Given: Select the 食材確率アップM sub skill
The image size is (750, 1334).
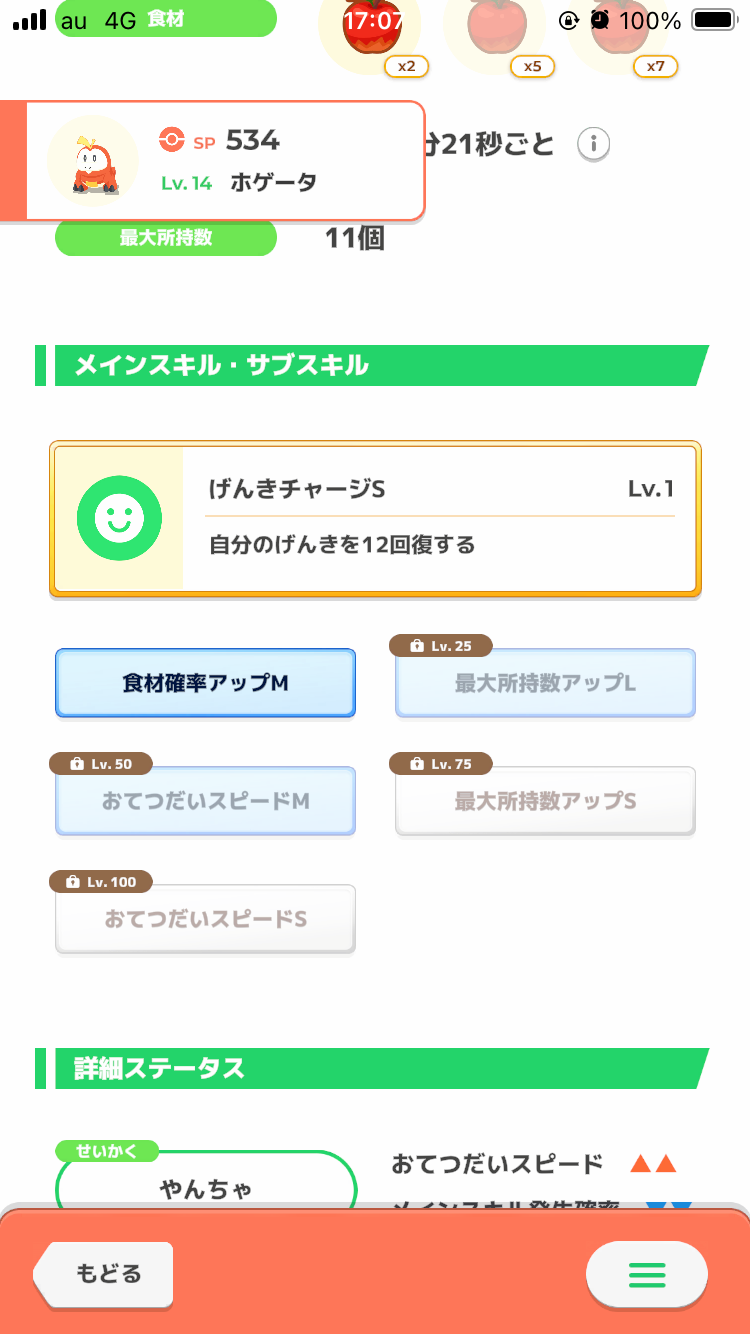Looking at the screenshot, I should coord(205,683).
